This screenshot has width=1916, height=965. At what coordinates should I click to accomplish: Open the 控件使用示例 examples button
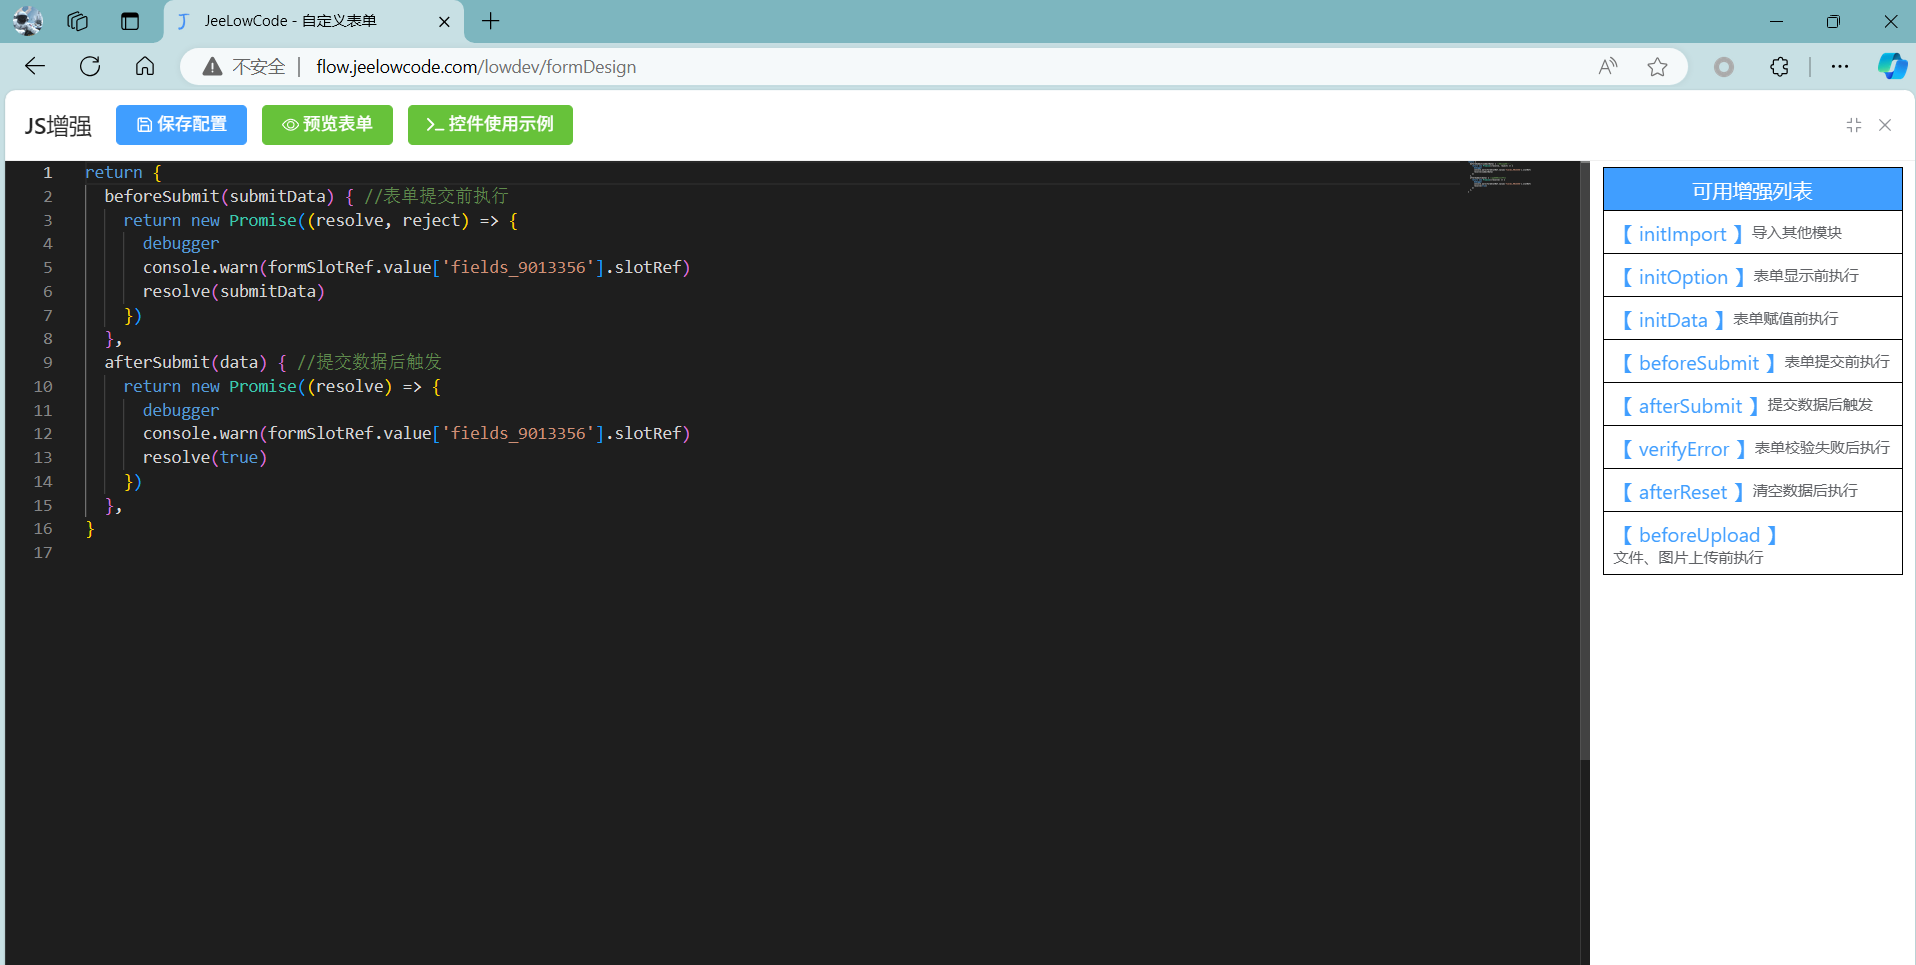(490, 125)
